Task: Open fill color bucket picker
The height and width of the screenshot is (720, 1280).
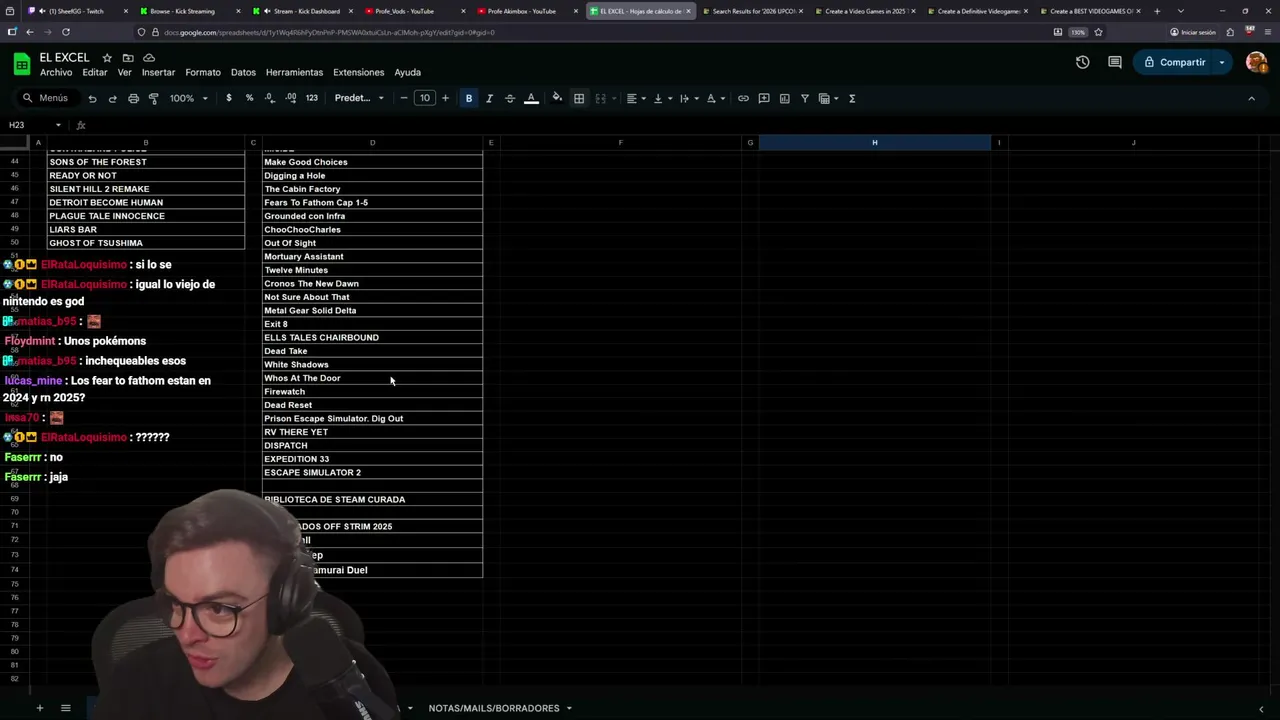Action: 557,98
